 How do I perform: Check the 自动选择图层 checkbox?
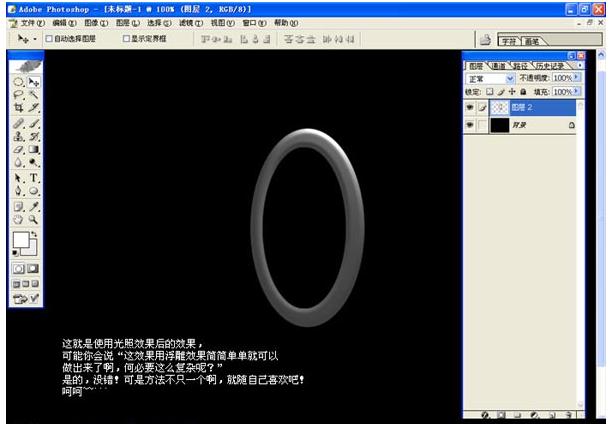coord(49,39)
